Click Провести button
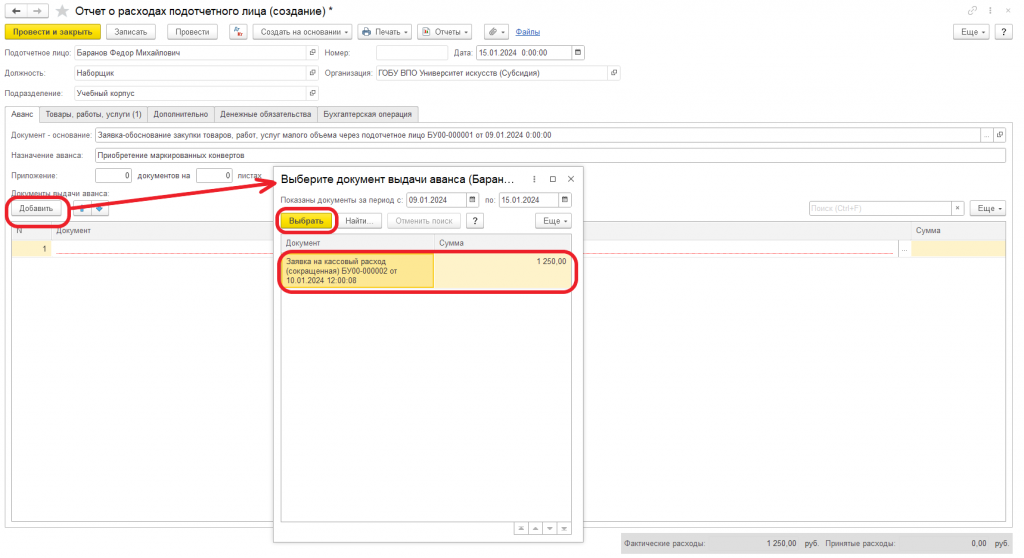Image resolution: width=1024 pixels, height=558 pixels. tap(192, 32)
